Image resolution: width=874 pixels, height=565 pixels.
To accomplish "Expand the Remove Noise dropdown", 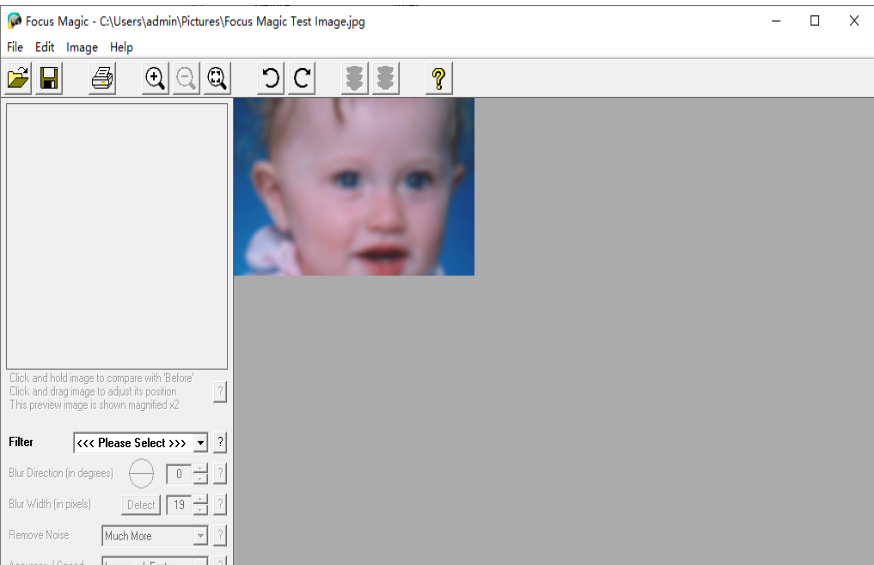I will pyautogui.click(x=200, y=536).
